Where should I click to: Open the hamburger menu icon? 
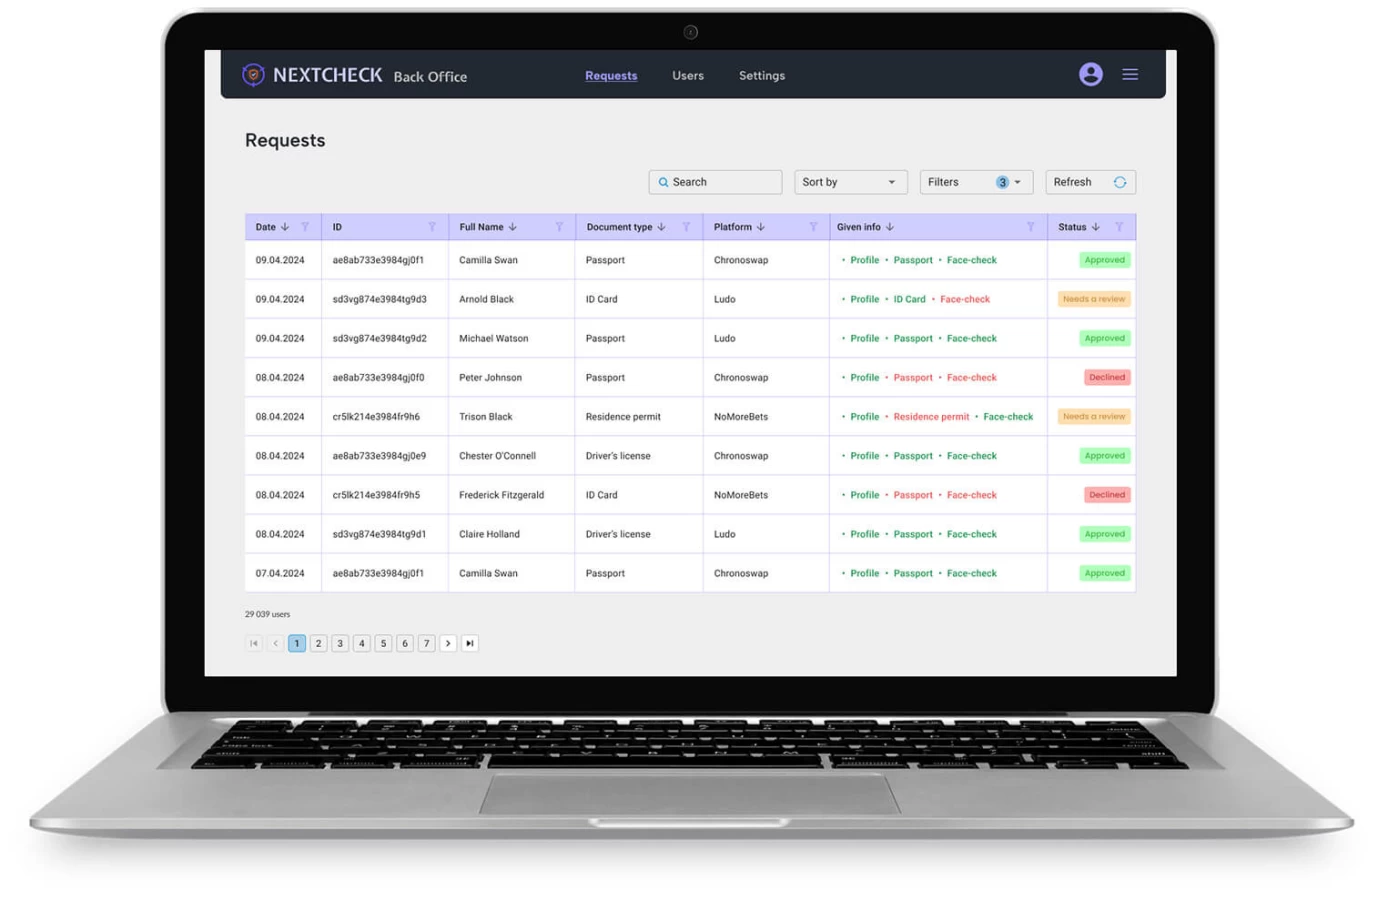1130,74
